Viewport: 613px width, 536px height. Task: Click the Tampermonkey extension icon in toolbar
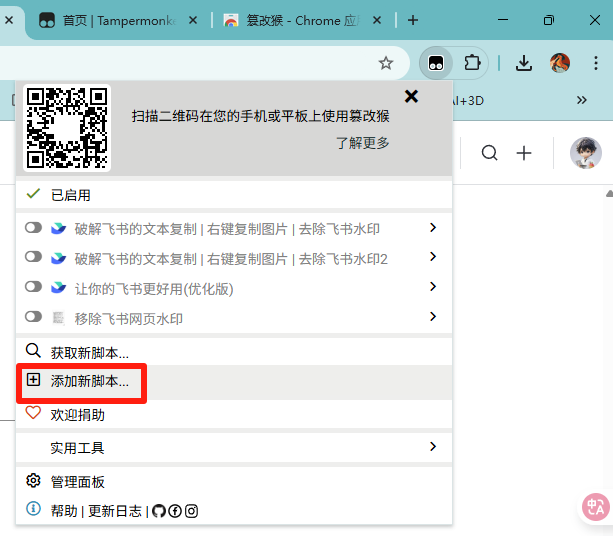point(436,62)
